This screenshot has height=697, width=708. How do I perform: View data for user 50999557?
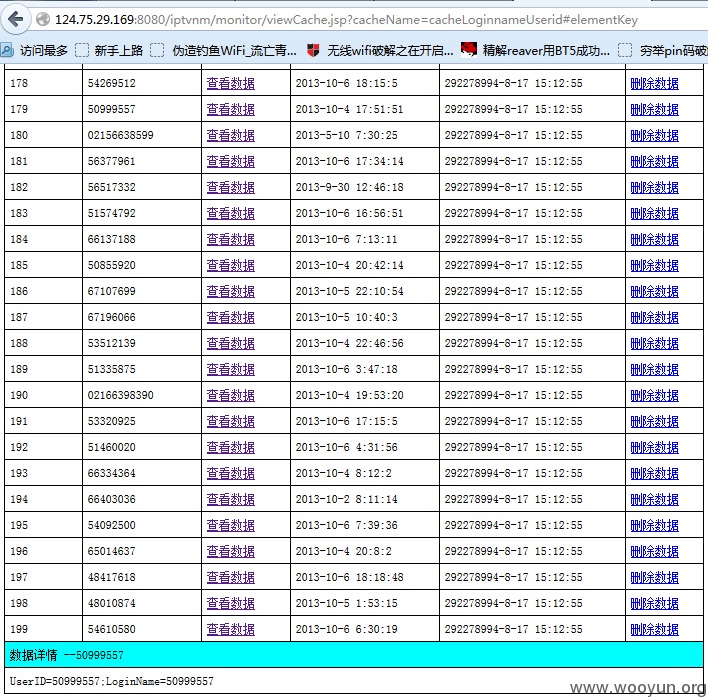(230, 109)
